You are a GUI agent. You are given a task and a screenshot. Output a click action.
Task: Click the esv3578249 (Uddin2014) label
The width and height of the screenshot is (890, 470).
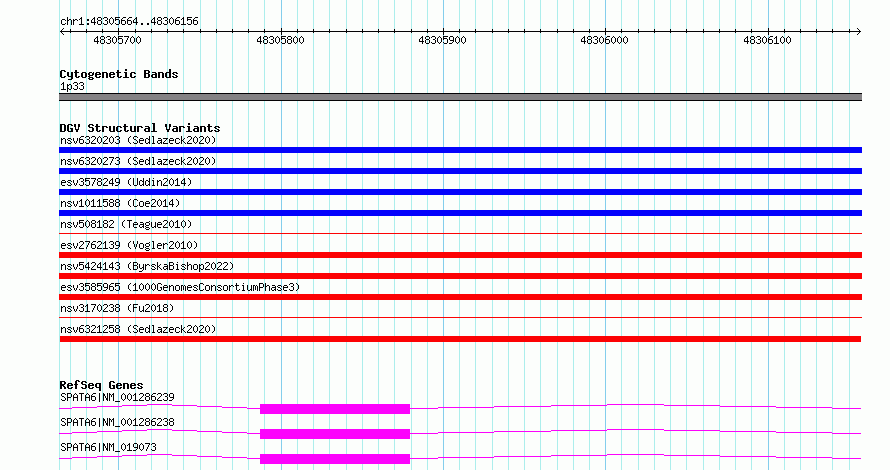(126, 182)
